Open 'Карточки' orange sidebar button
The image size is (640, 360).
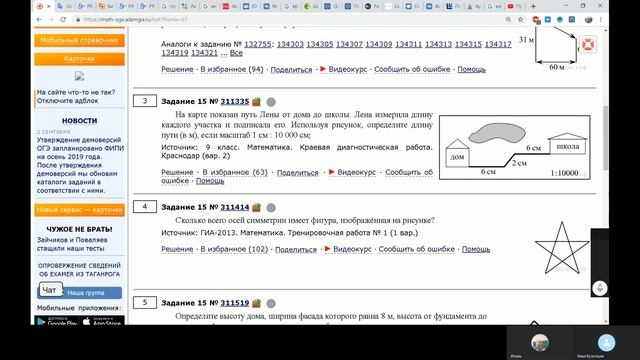tap(79, 59)
